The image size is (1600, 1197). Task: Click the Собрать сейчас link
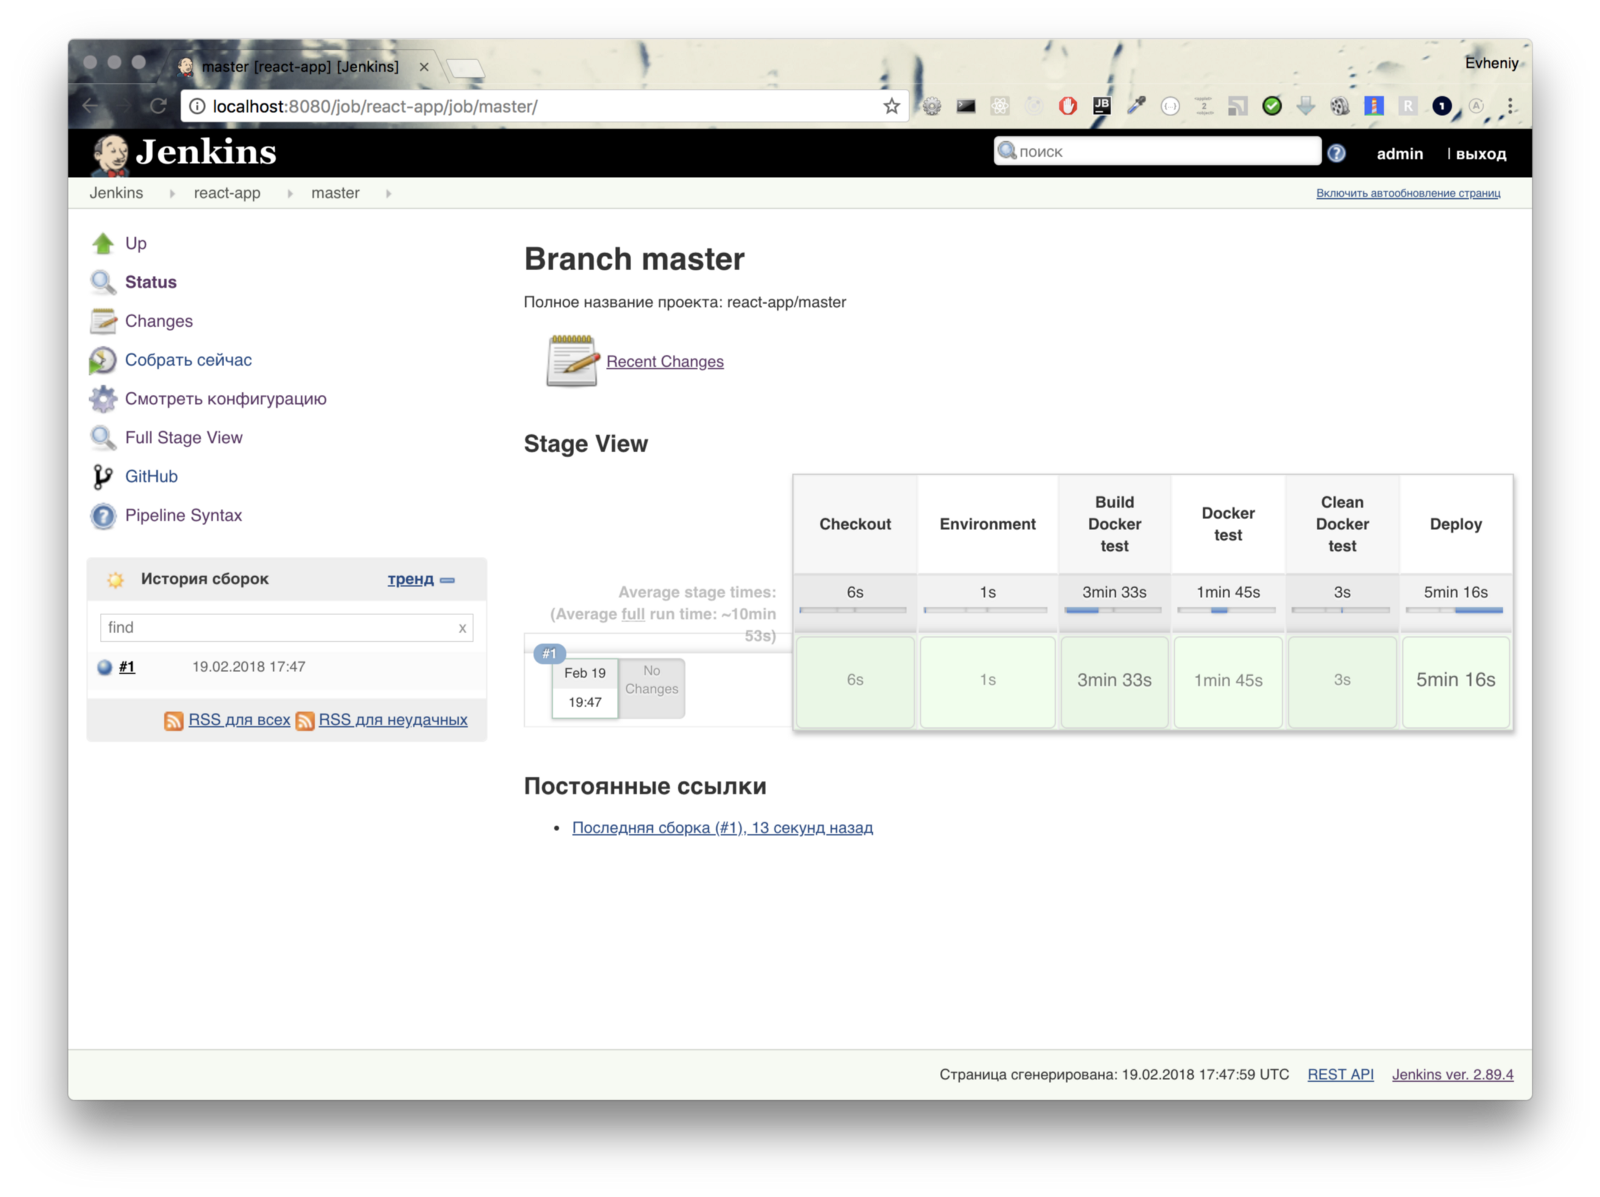[188, 360]
